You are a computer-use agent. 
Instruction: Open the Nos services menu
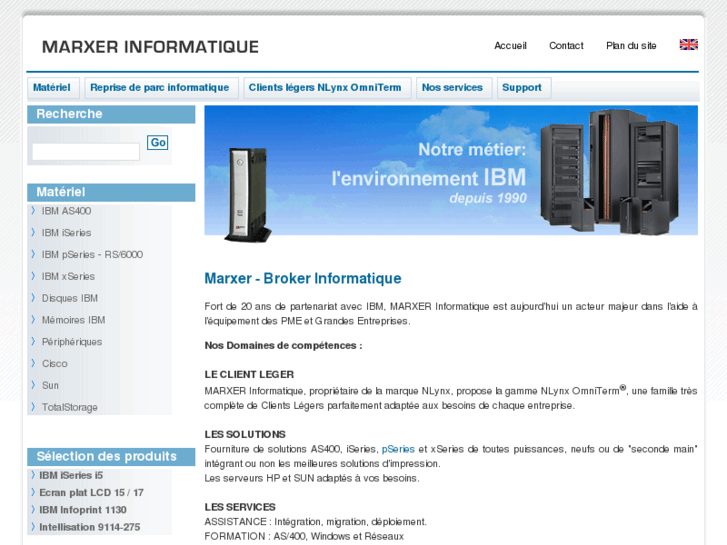(452, 88)
